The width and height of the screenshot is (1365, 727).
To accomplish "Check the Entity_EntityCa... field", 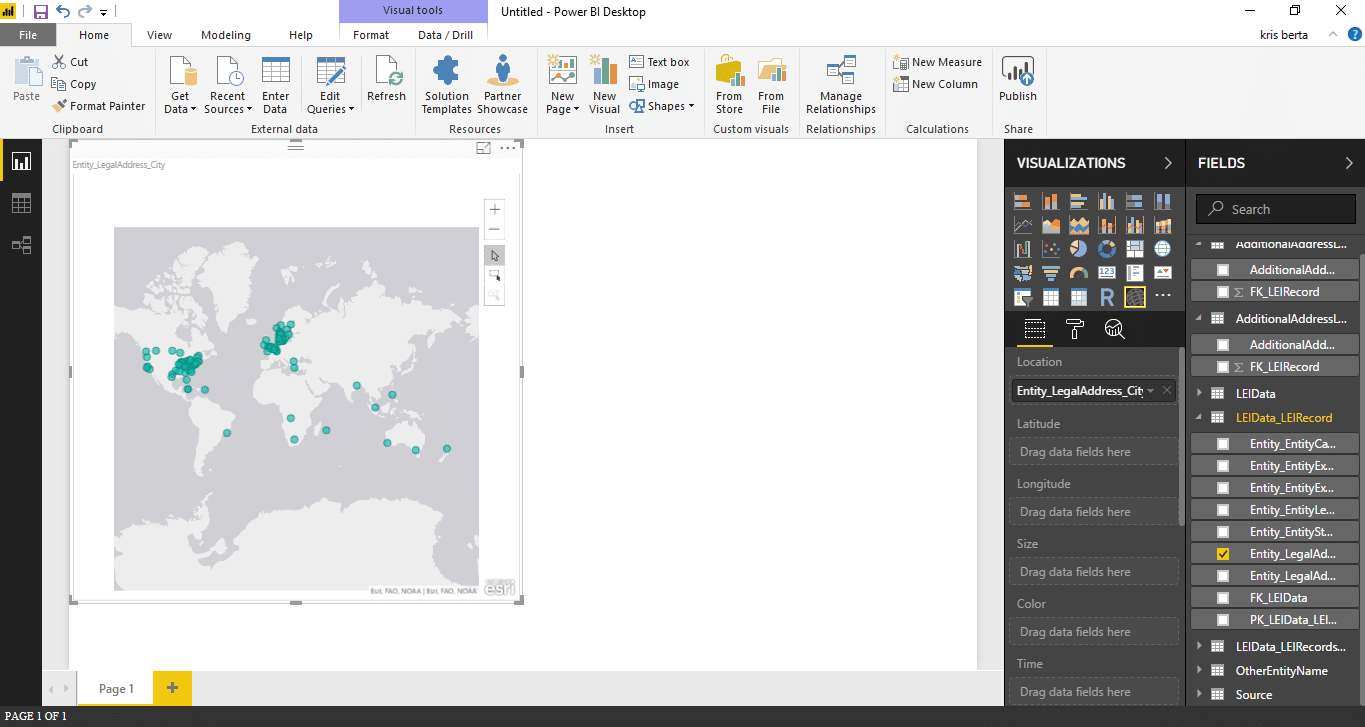I will point(1223,444).
